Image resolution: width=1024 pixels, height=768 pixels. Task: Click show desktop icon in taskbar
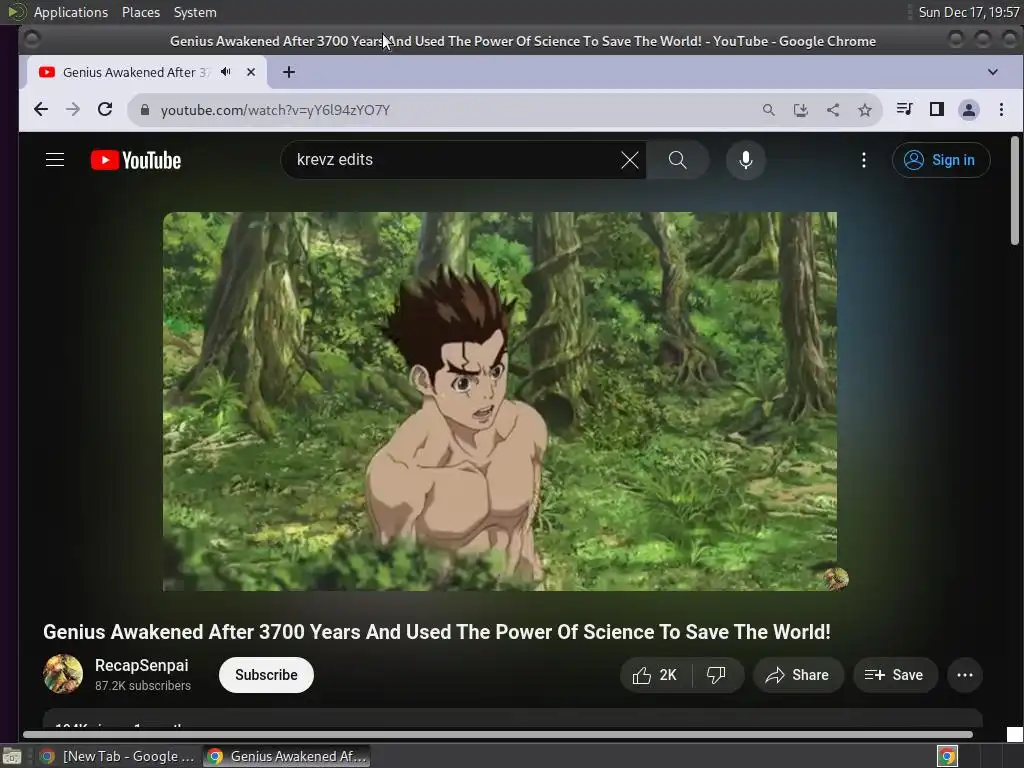coord(12,757)
